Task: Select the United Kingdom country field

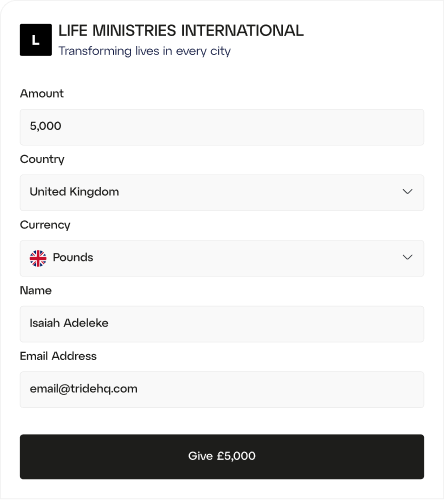Action: pos(222,192)
